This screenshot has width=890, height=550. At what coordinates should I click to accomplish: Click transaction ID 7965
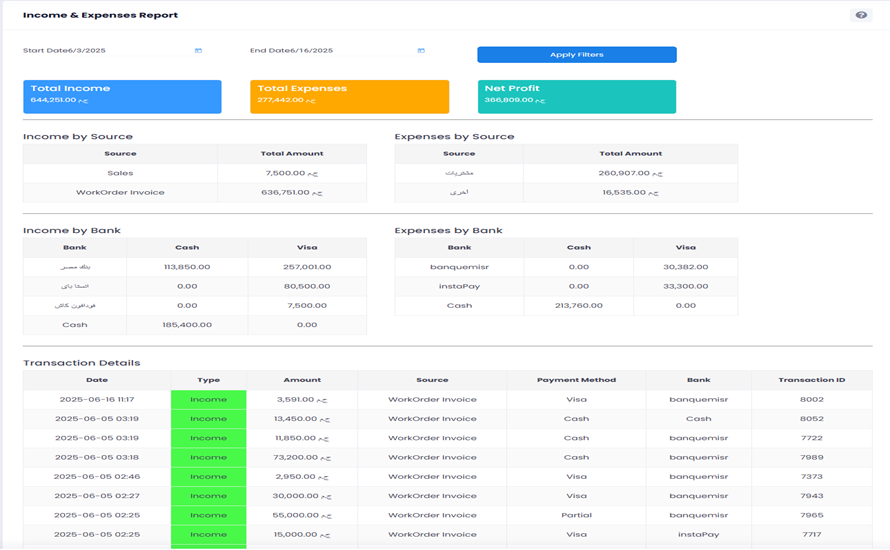[812, 515]
